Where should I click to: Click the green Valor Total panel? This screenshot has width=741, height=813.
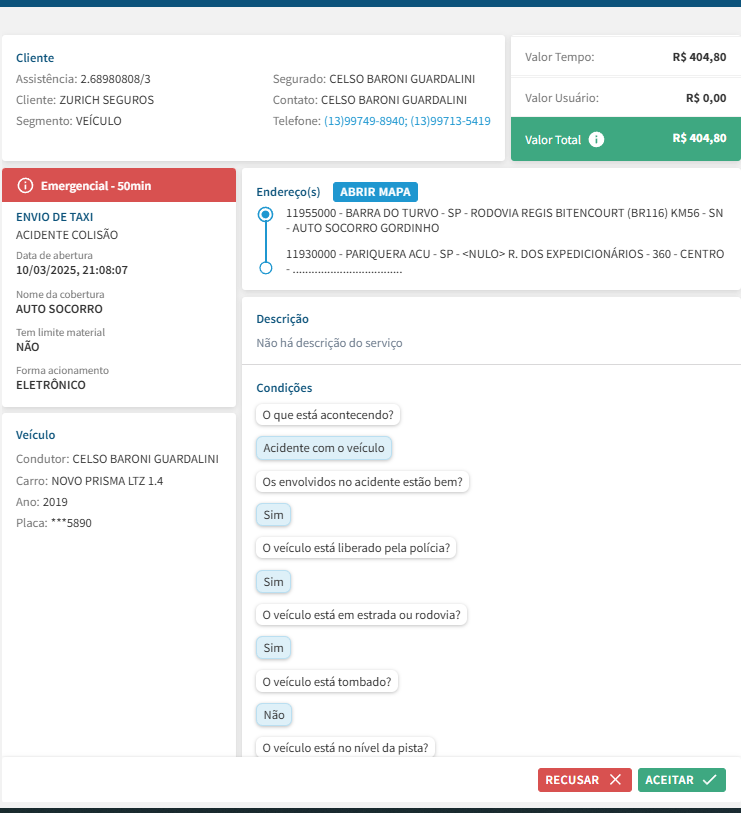click(625, 139)
